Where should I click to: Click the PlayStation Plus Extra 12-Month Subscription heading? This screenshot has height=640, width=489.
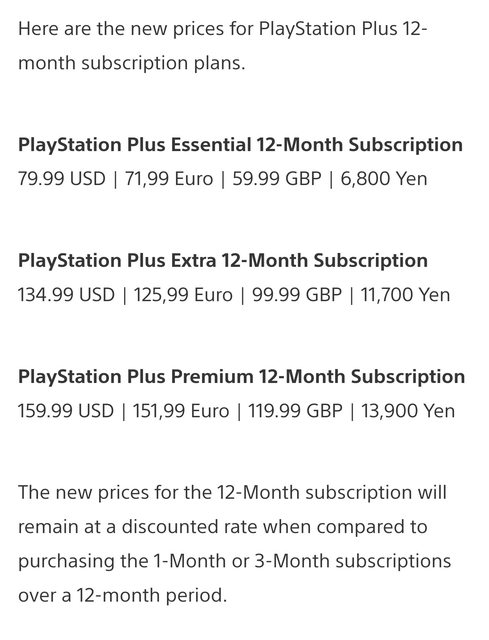click(223, 261)
